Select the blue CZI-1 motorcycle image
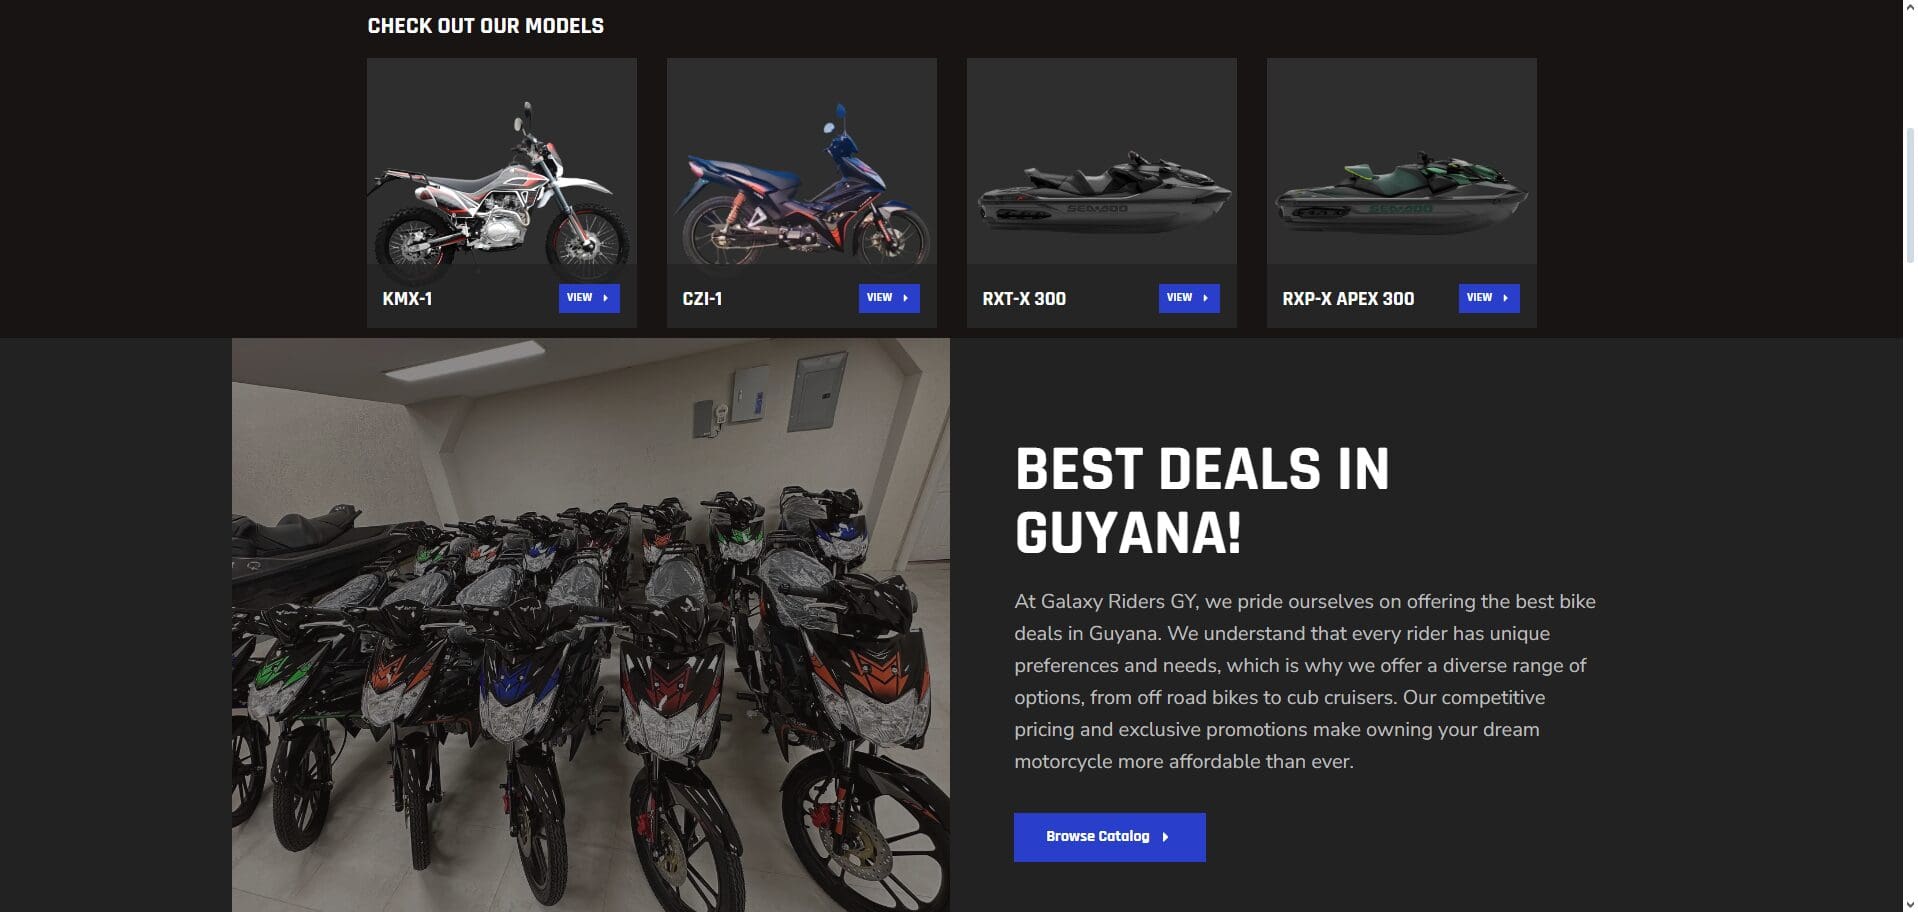 pos(802,162)
